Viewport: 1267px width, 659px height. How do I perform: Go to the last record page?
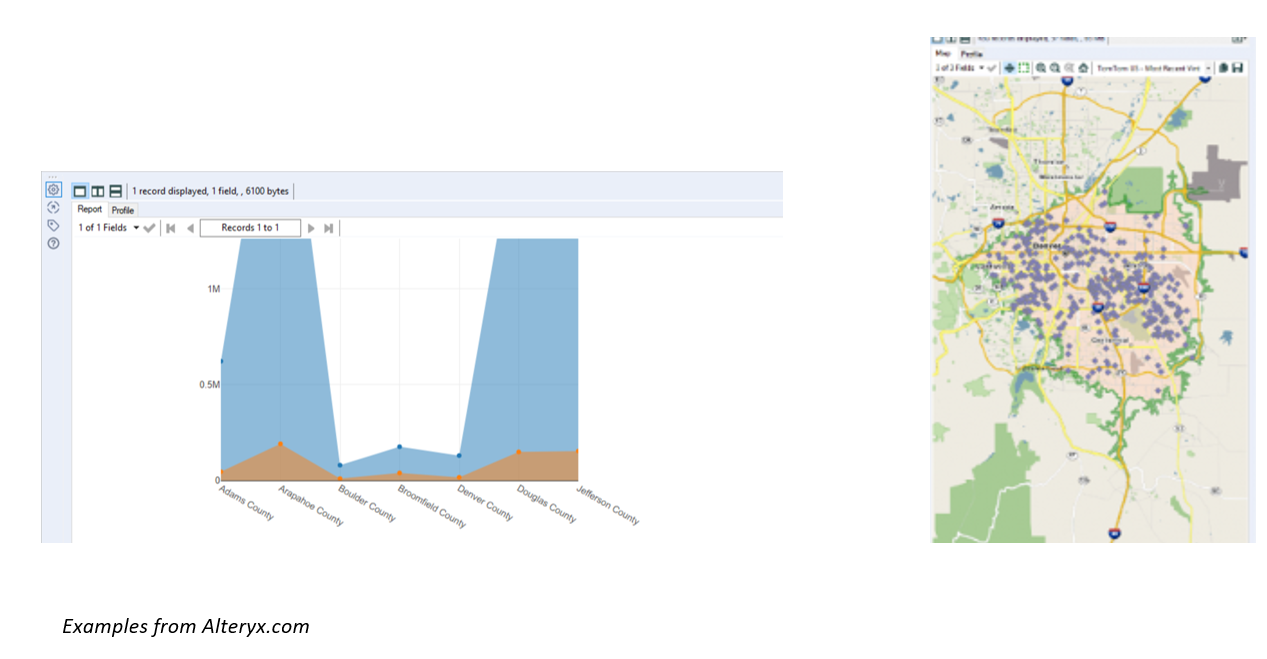[328, 228]
